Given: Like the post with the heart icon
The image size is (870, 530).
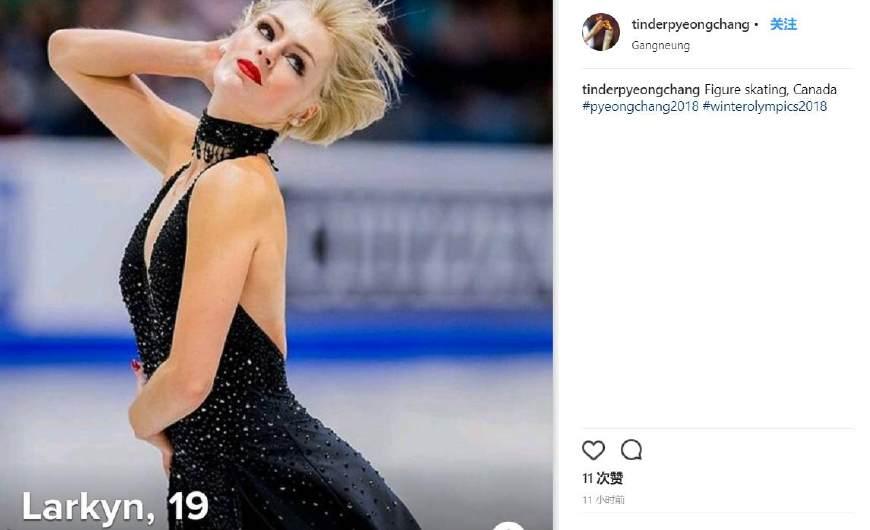Looking at the screenshot, I should coord(593,450).
